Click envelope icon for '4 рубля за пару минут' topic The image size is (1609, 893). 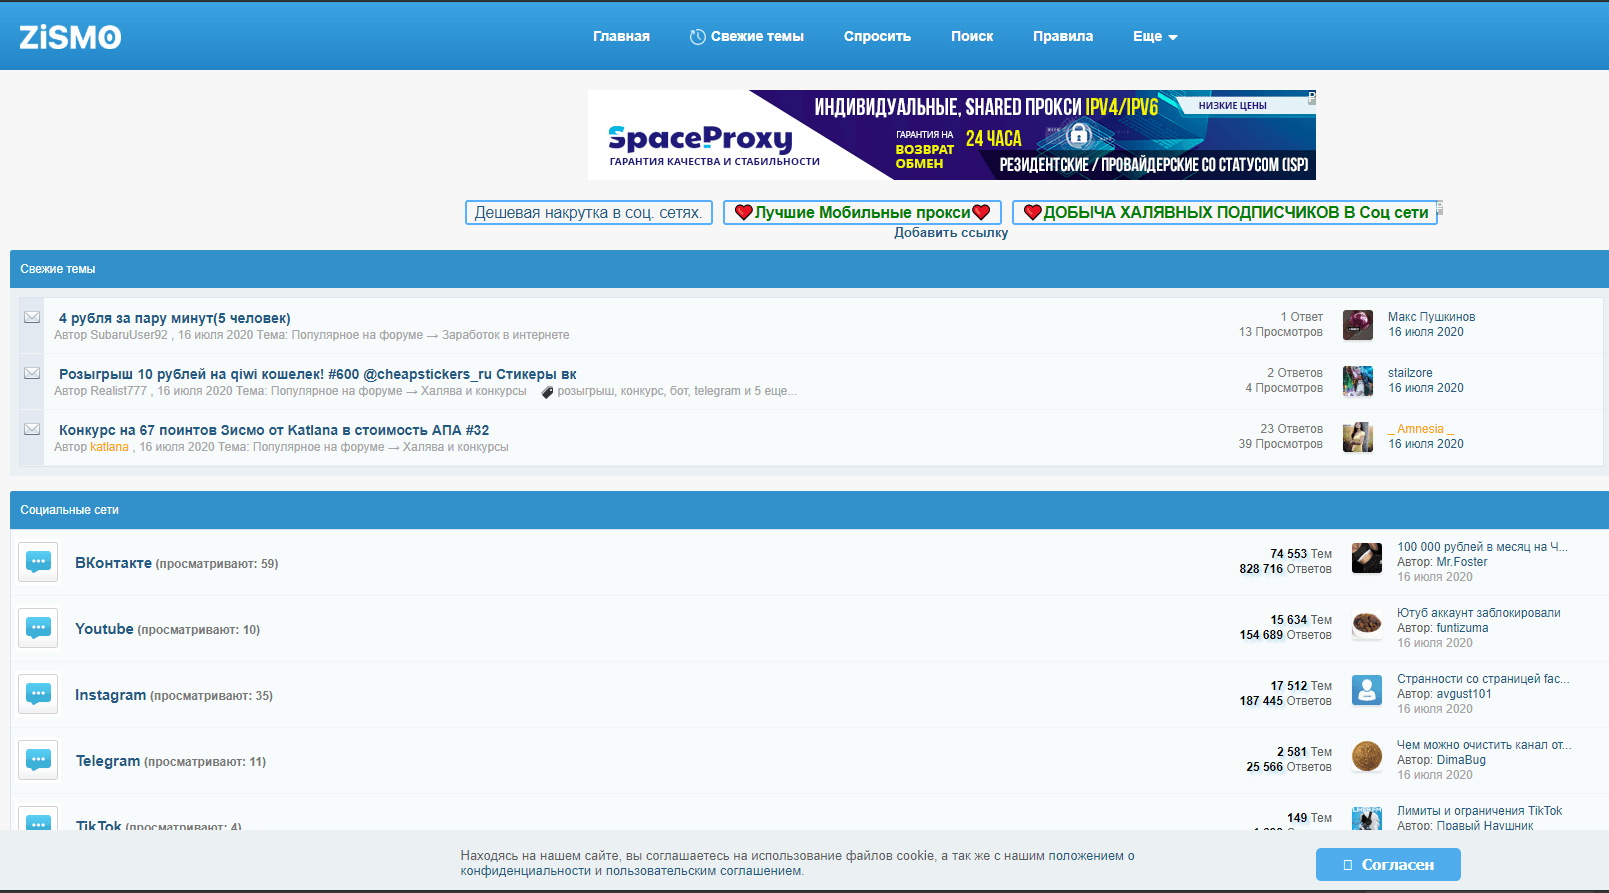(x=32, y=317)
